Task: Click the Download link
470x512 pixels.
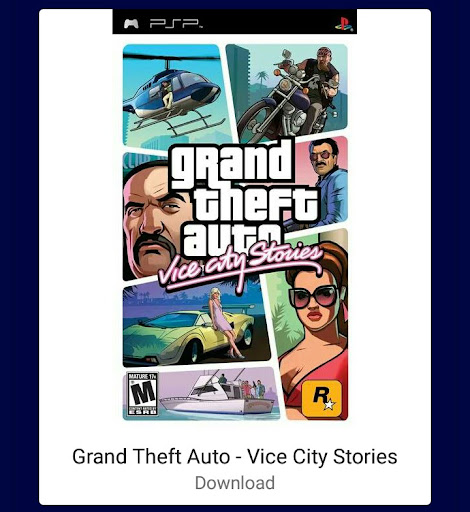Action: point(235,483)
